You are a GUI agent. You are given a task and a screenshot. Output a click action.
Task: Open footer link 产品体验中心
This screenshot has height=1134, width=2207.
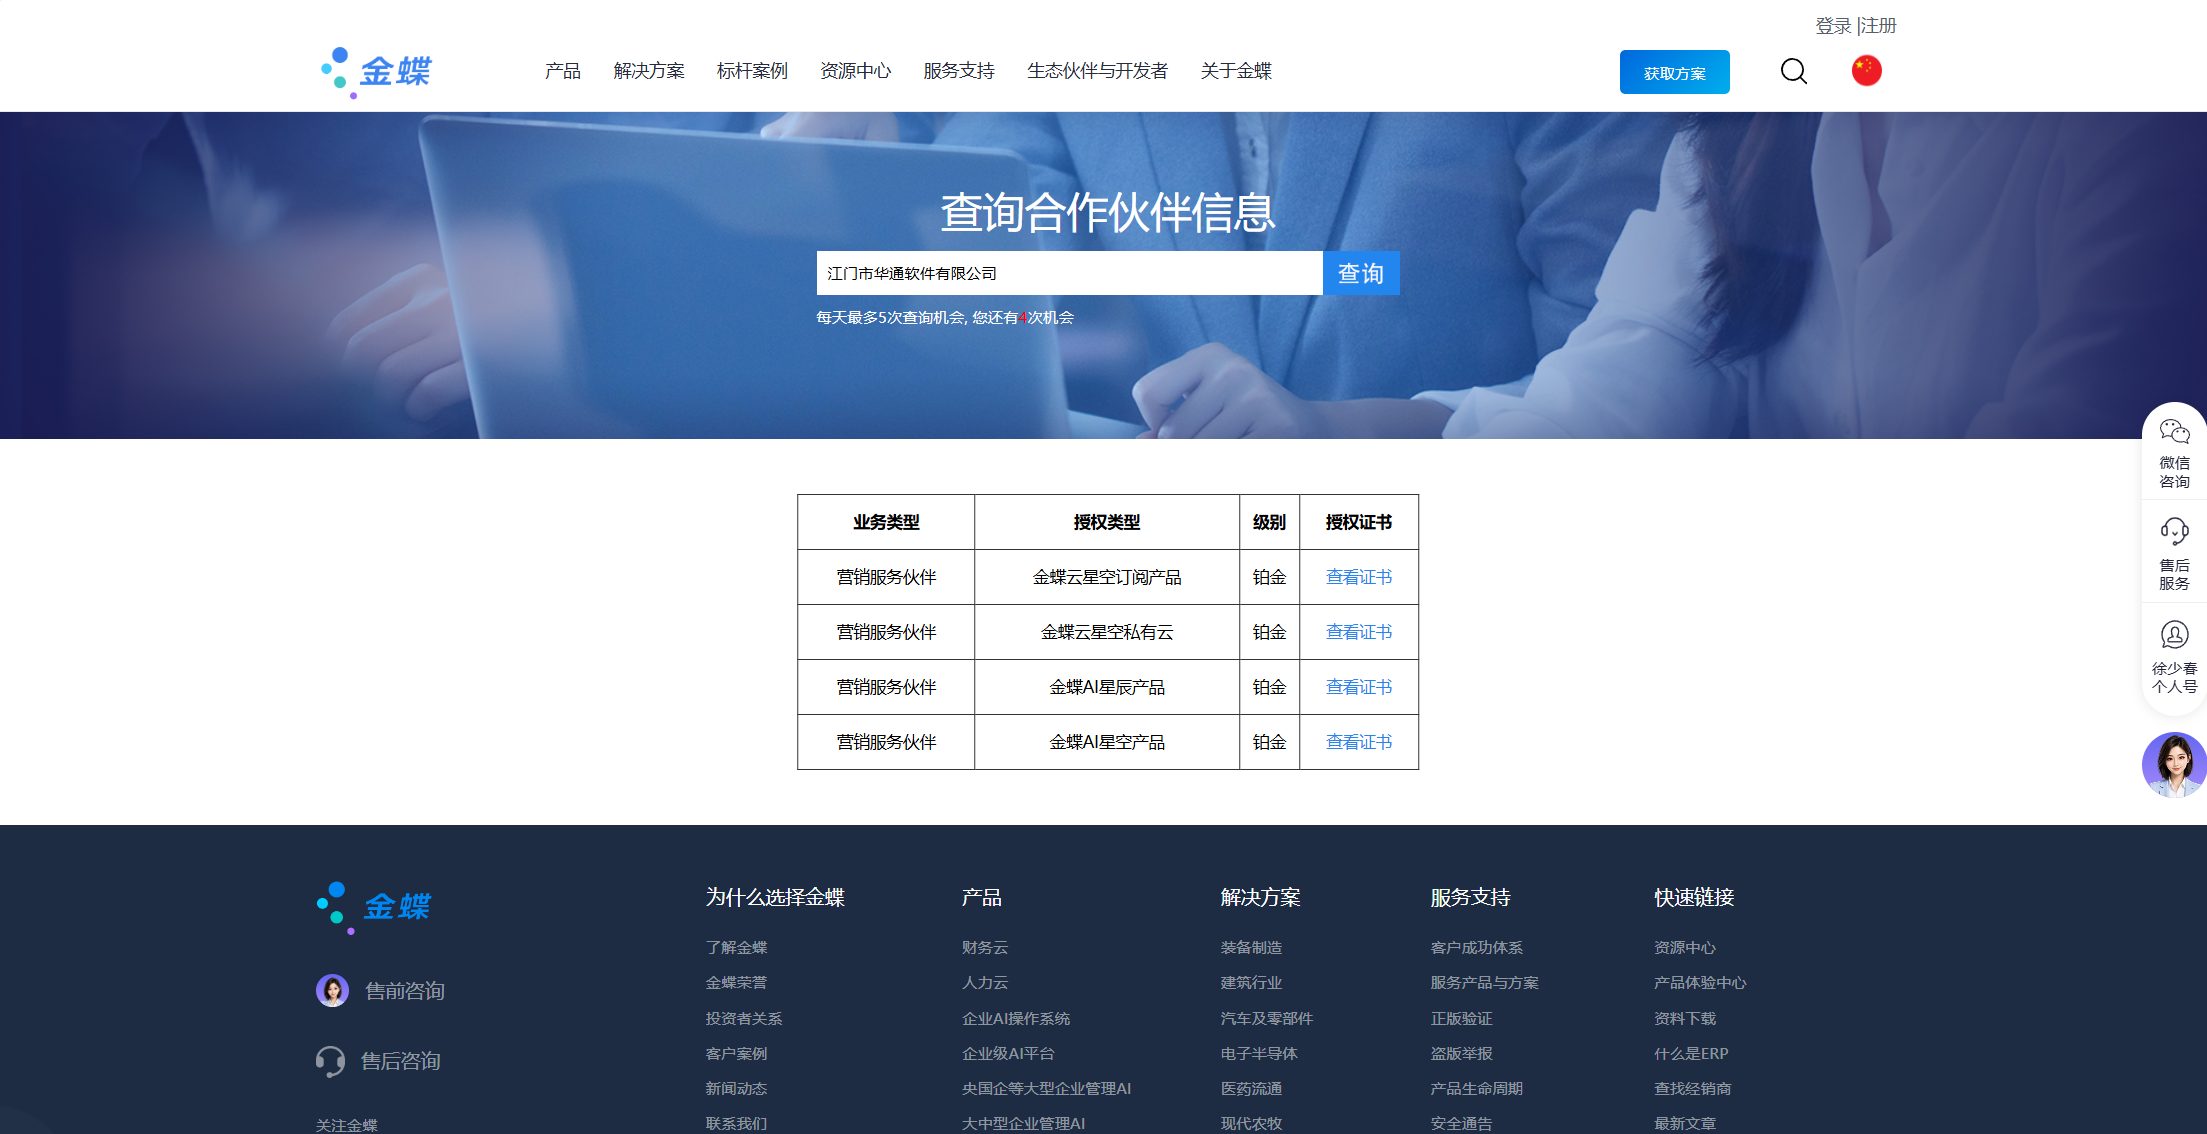(x=1700, y=982)
